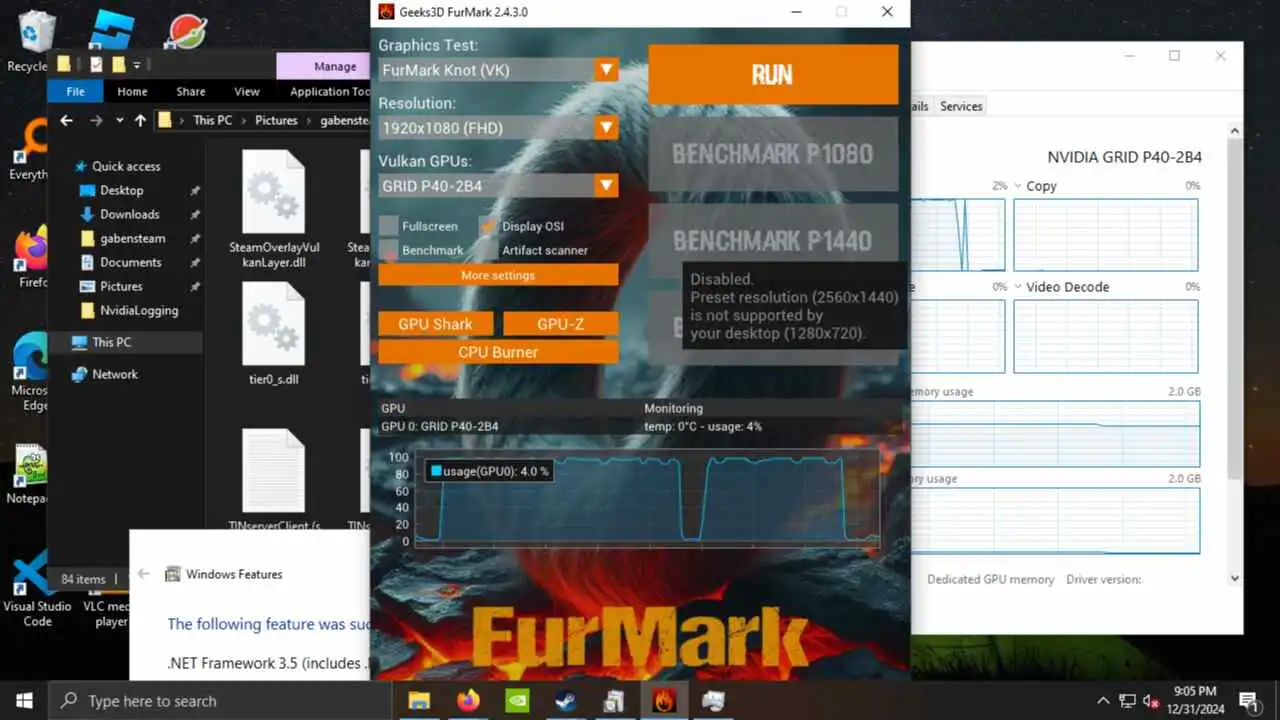Image resolution: width=1280 pixels, height=720 pixels.
Task: Click back arrow in Windows Features dialog
Action: click(143, 574)
